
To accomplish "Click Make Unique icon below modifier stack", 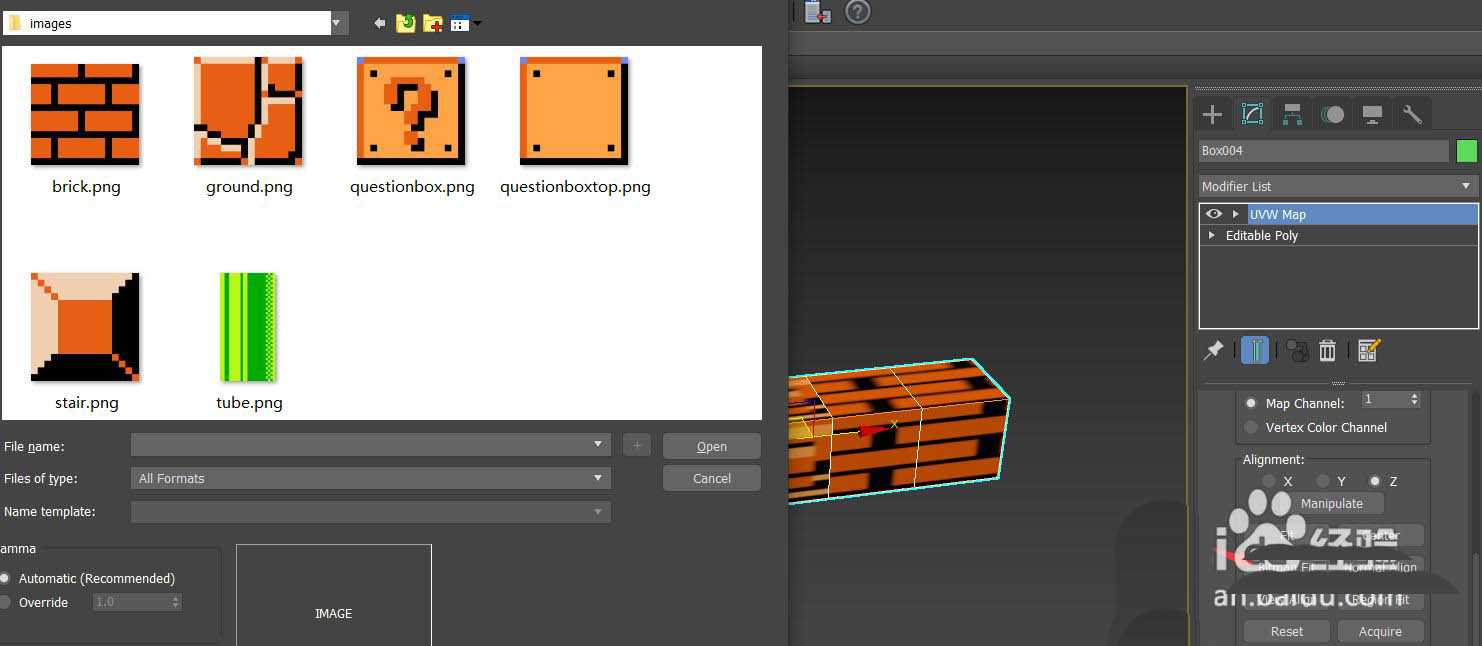I will point(1297,350).
